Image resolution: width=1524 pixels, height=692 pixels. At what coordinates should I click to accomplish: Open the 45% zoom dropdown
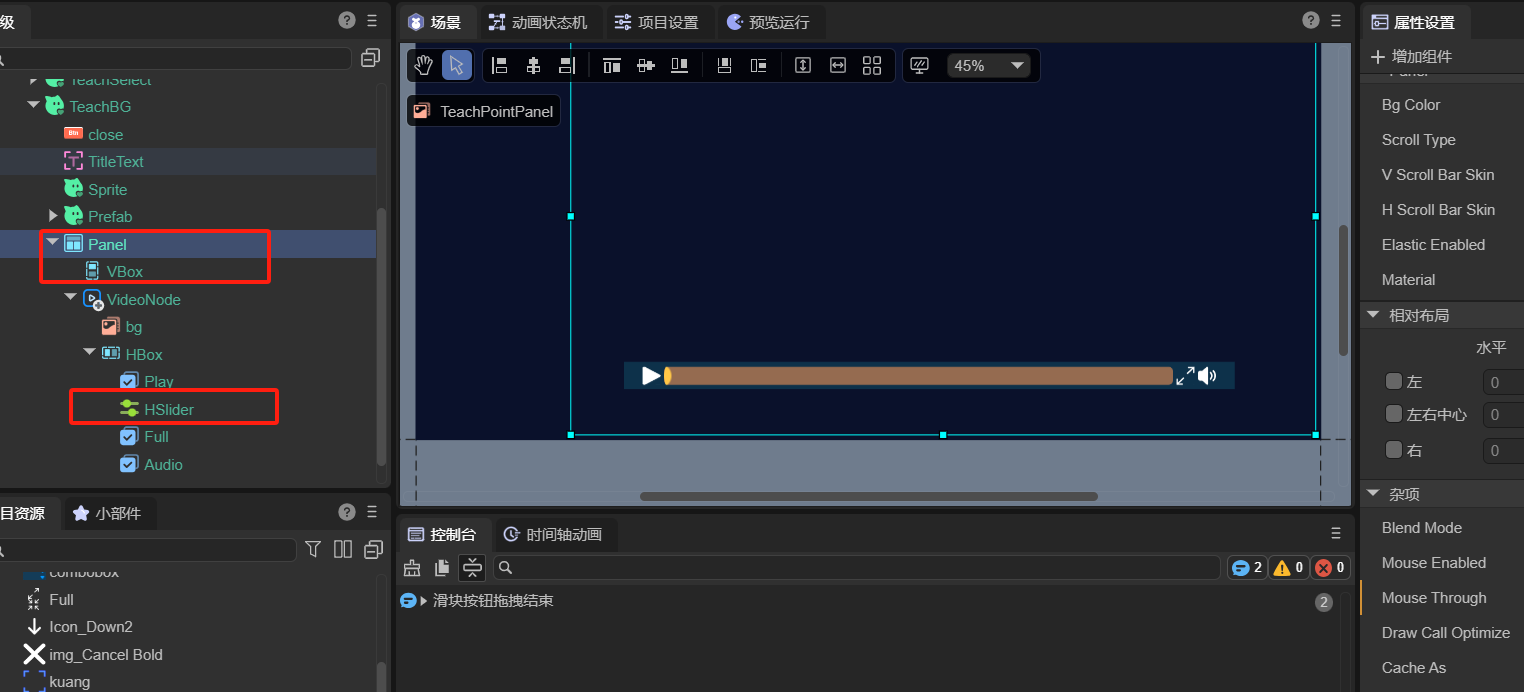pyautogui.click(x=988, y=66)
